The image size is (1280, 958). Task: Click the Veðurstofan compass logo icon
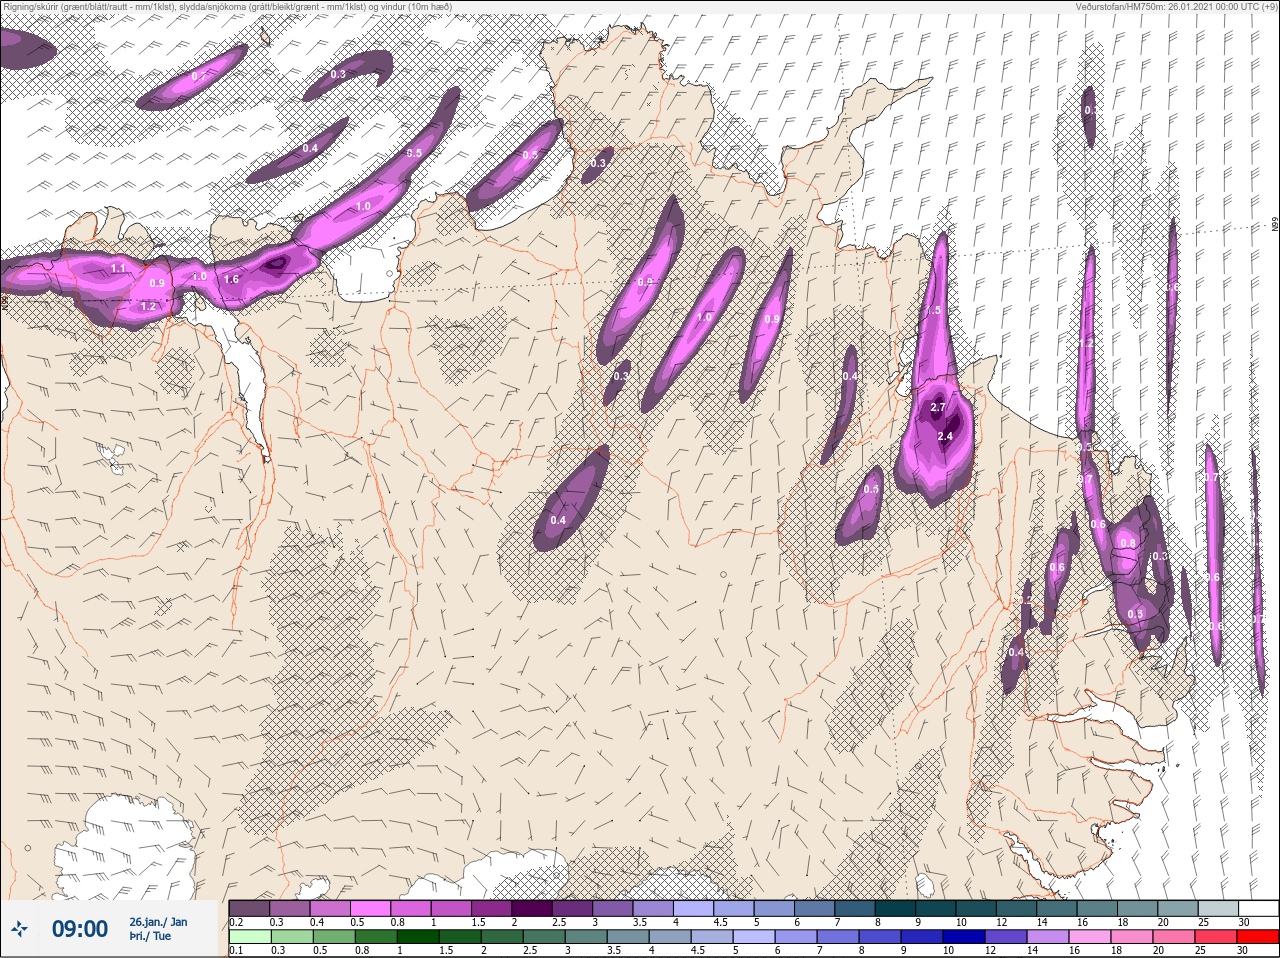click(19, 929)
